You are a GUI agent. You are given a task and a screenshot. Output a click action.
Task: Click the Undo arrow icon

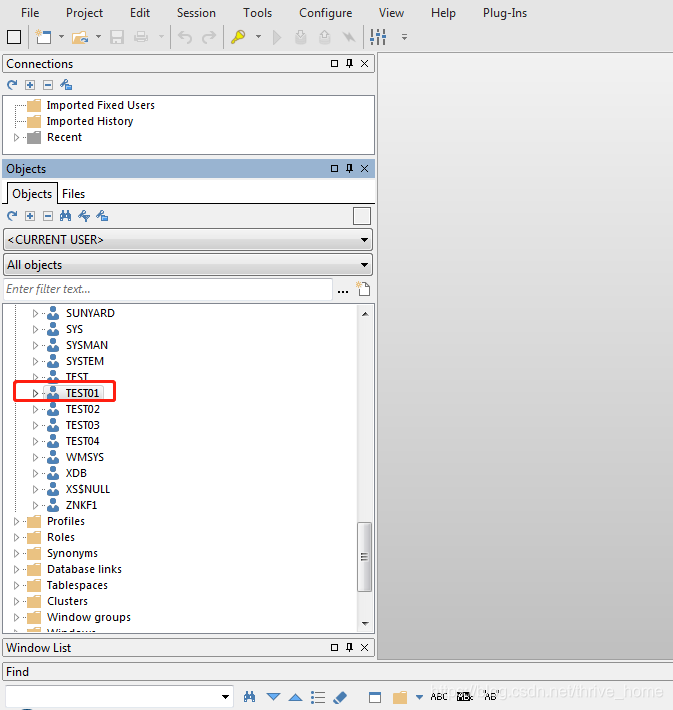coord(185,37)
